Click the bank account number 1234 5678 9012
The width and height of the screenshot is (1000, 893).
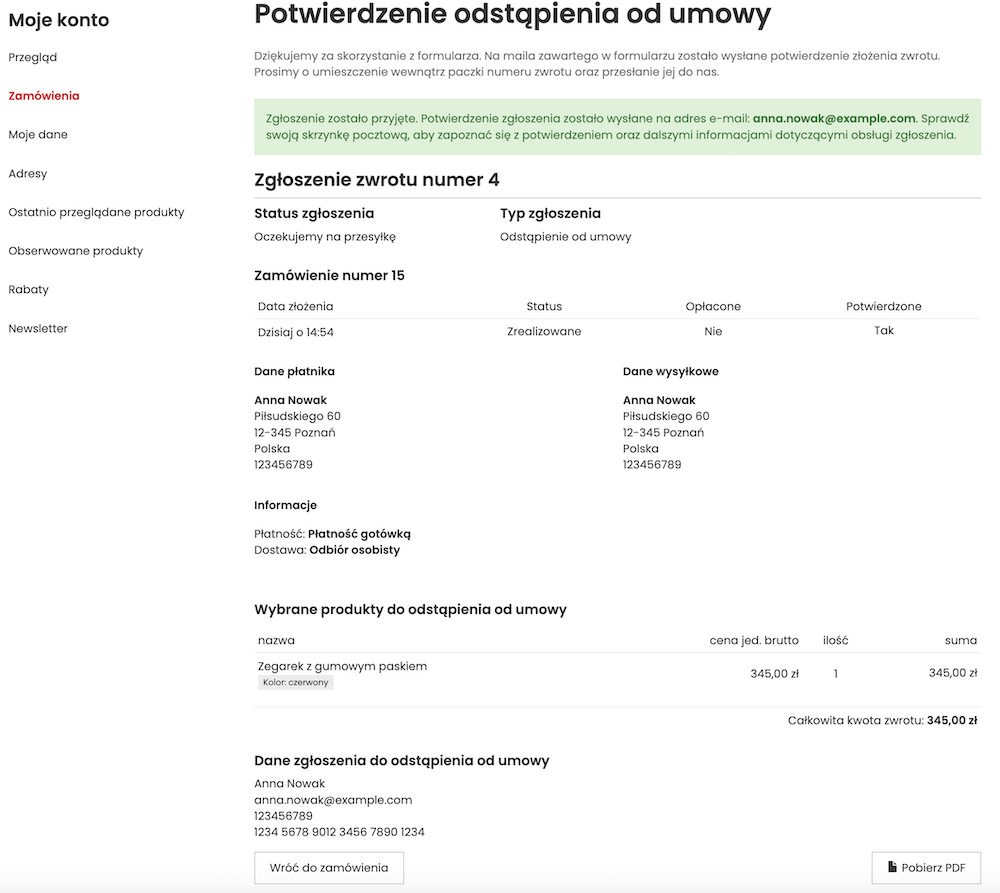coord(339,832)
